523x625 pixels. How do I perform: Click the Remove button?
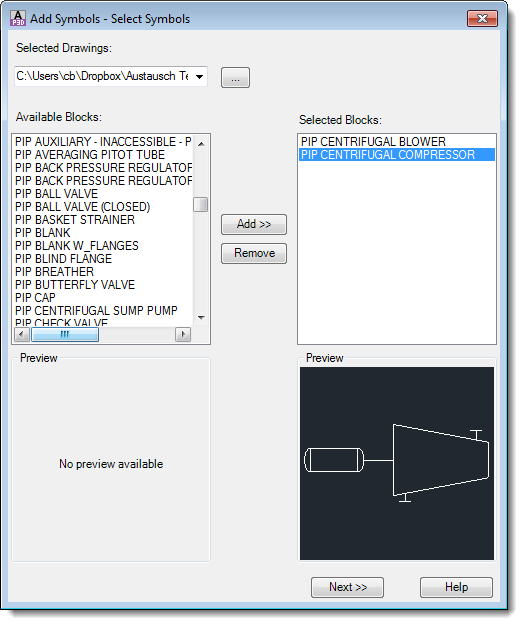(254, 254)
